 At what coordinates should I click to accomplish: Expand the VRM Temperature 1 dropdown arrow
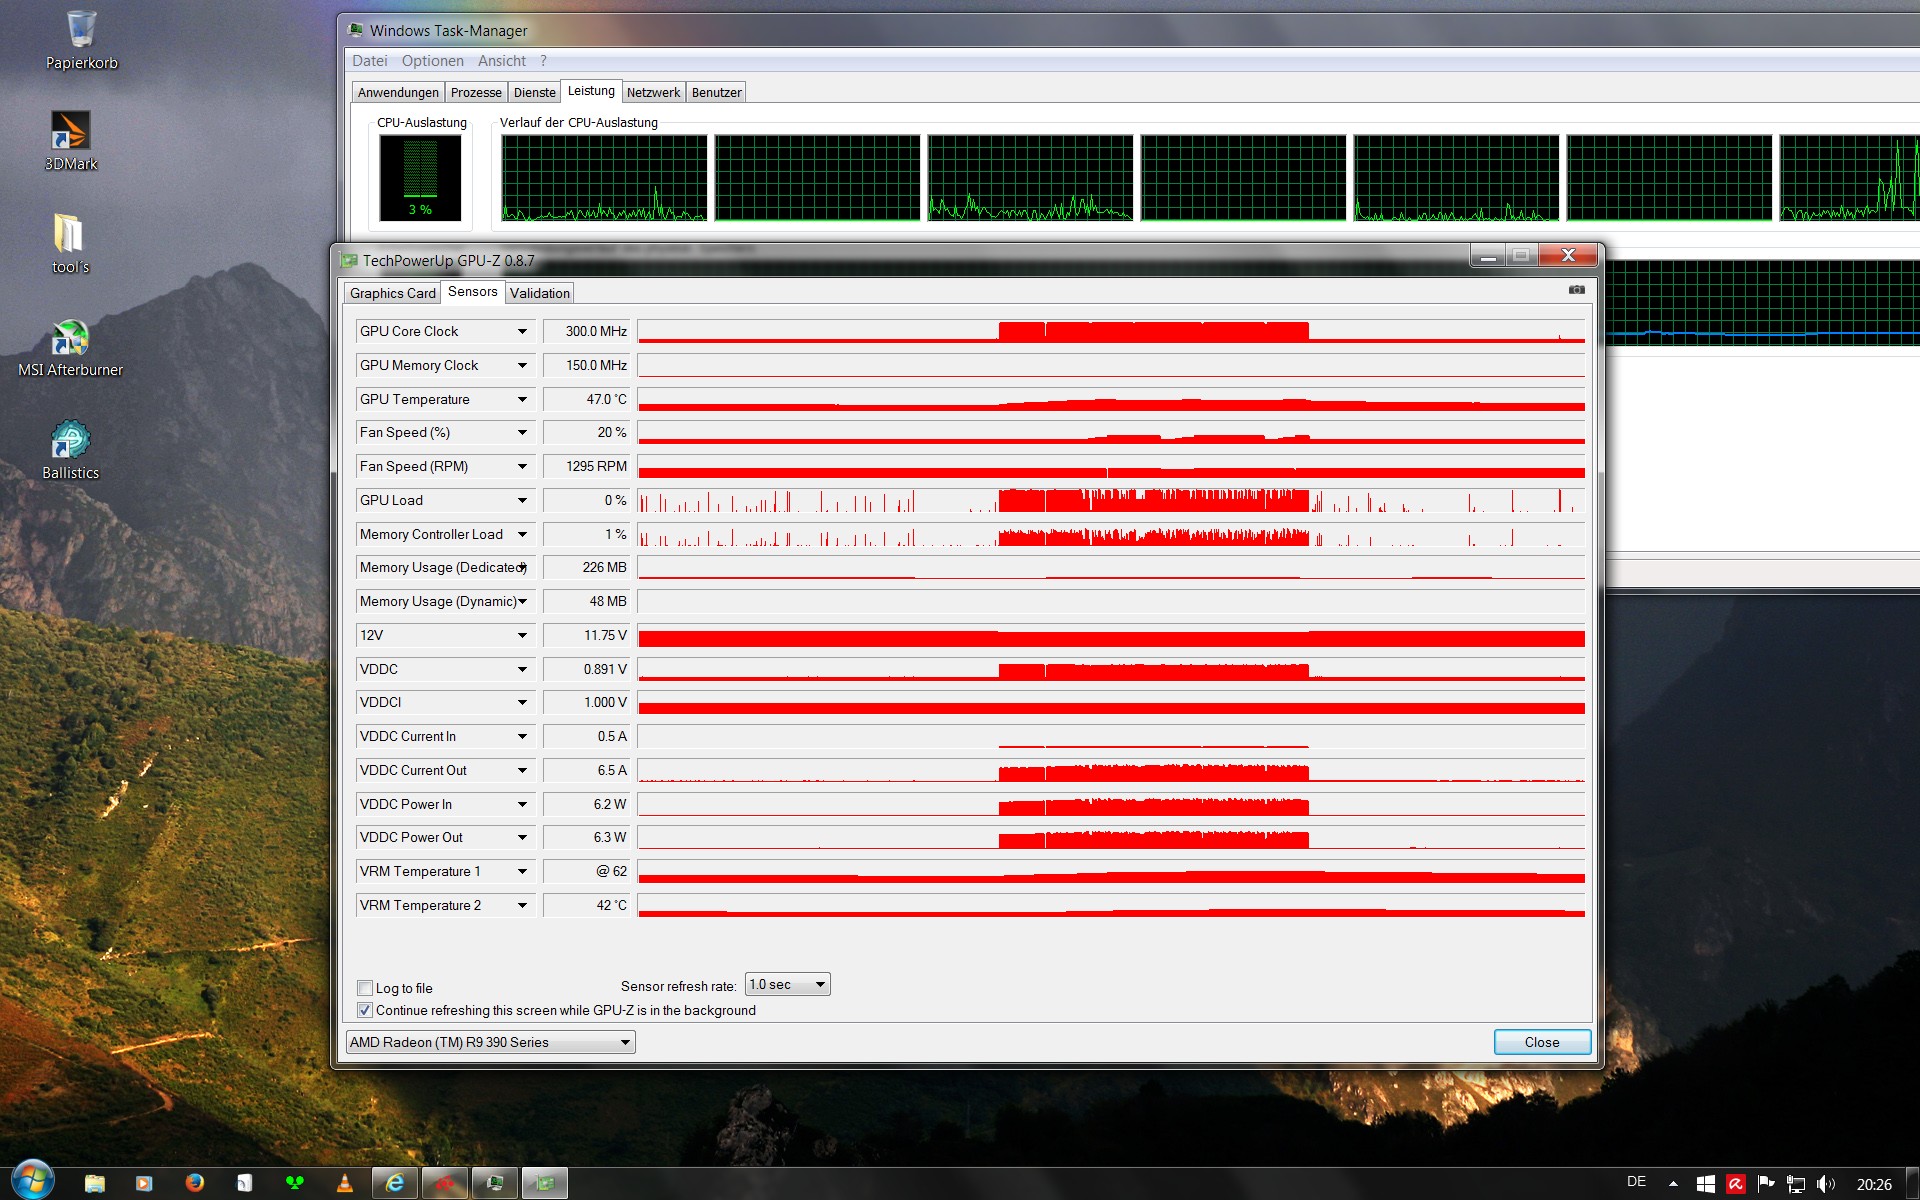[x=522, y=872]
